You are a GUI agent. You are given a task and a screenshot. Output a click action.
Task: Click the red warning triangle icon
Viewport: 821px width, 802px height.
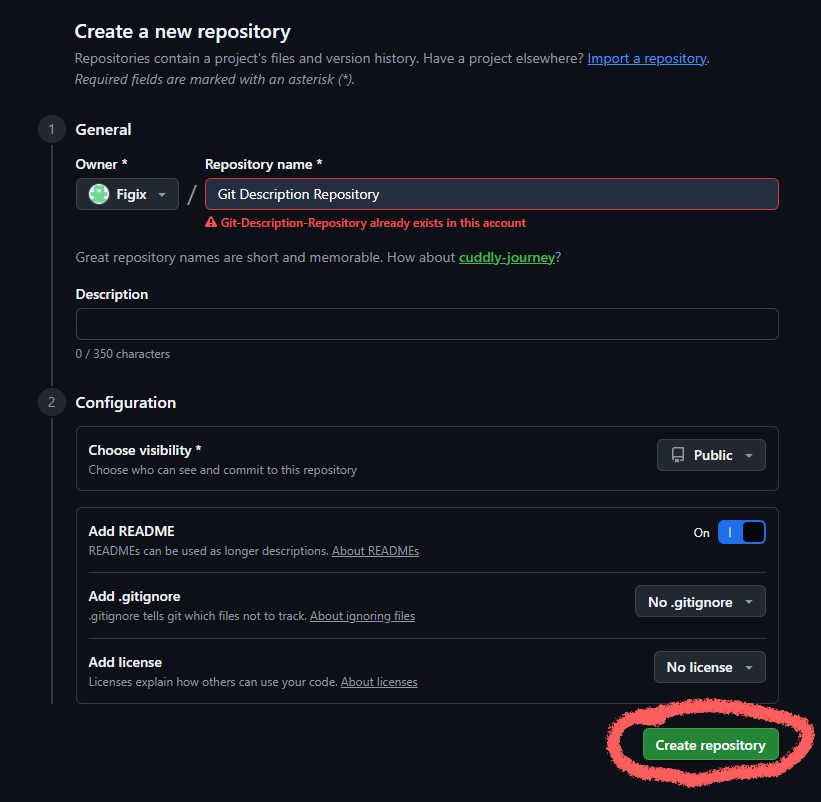click(x=211, y=223)
